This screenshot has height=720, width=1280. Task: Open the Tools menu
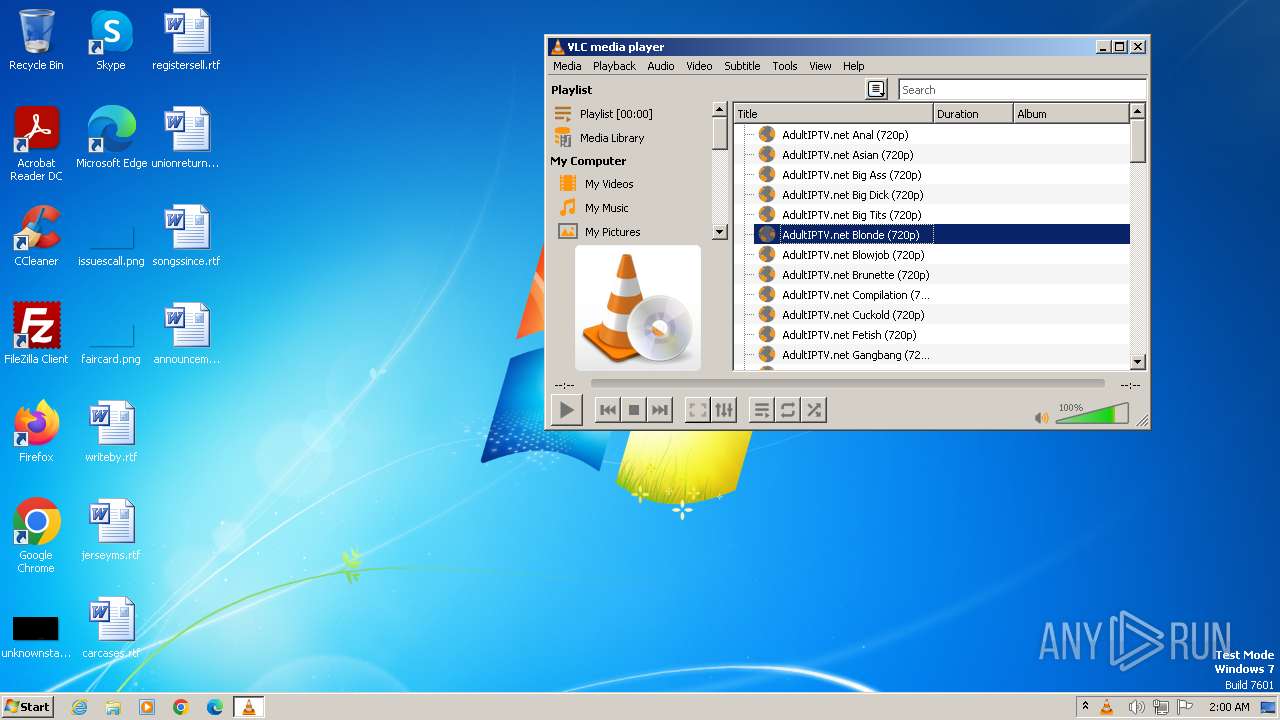[x=785, y=66]
